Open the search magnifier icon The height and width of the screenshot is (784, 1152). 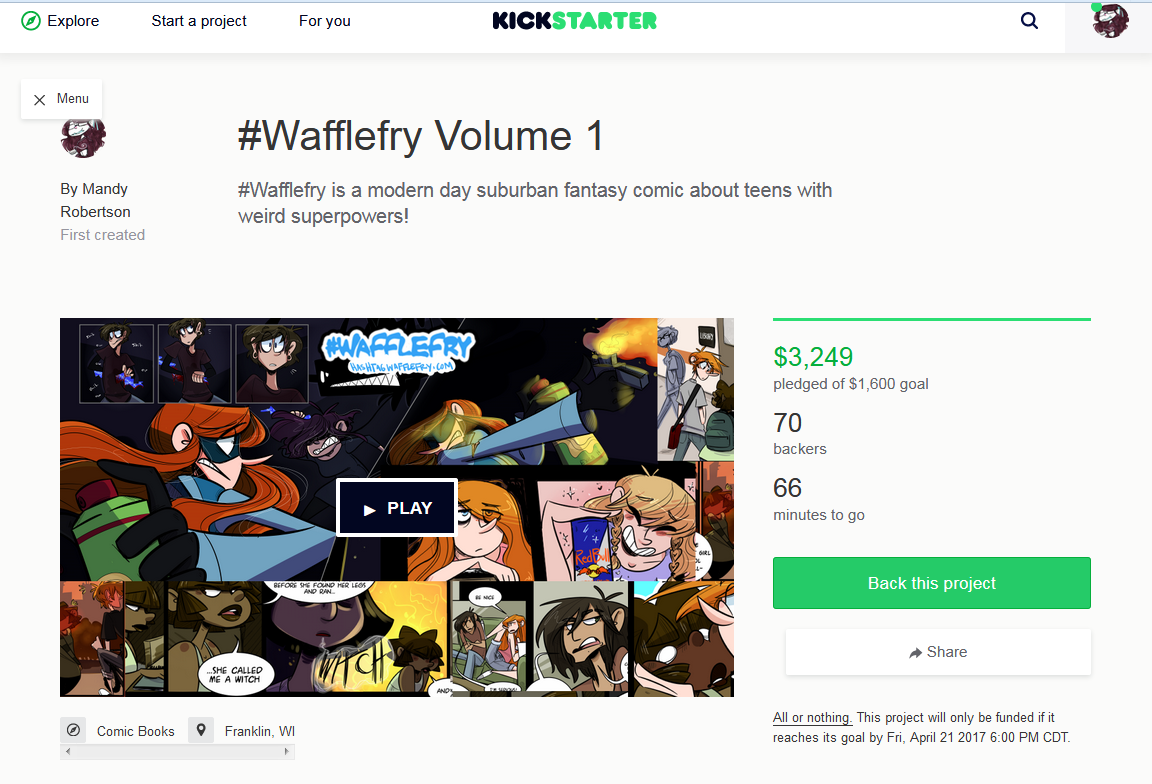pos(1029,21)
